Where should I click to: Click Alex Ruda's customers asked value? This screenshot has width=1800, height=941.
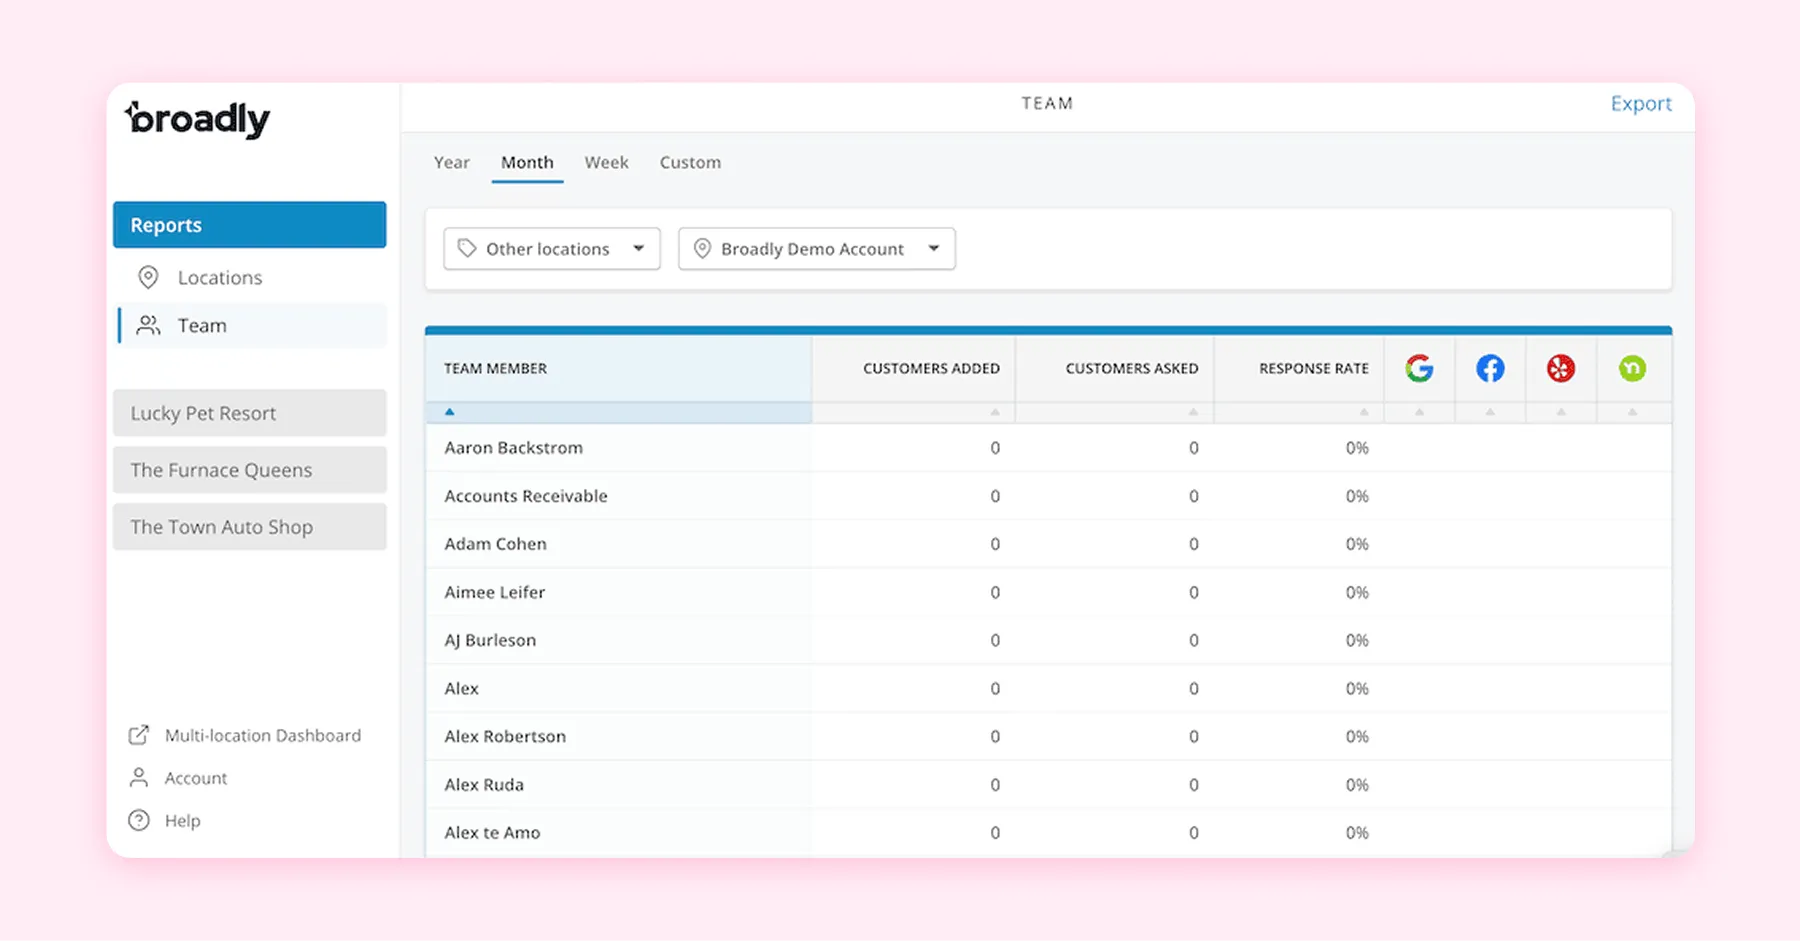(x=1193, y=785)
